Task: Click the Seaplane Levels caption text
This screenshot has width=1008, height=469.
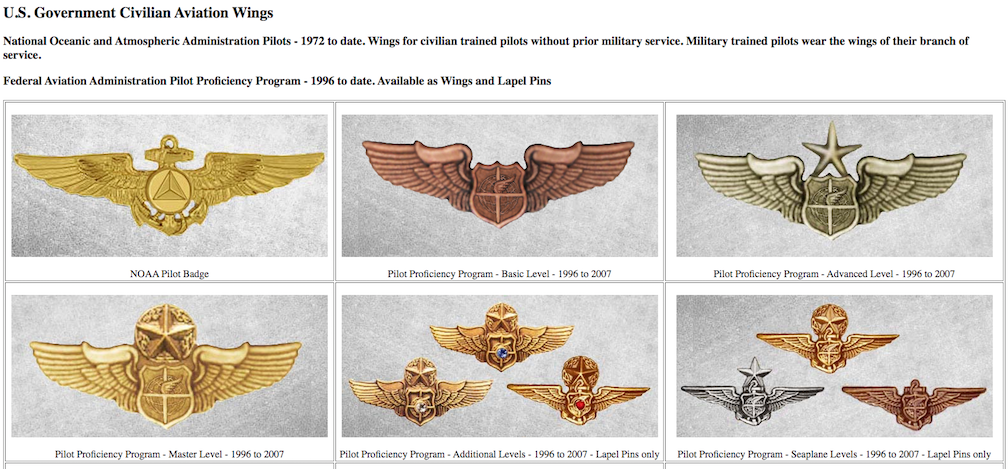Action: 834,454
